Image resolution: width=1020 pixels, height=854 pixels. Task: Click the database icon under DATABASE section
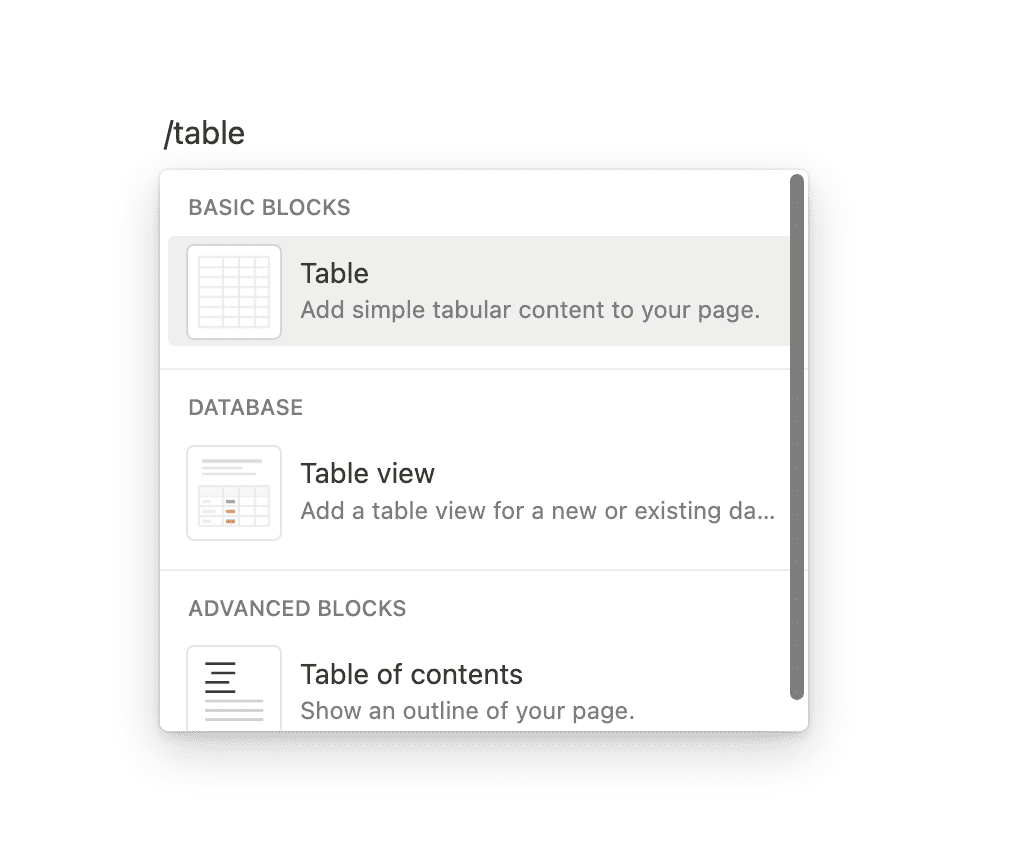tap(233, 492)
